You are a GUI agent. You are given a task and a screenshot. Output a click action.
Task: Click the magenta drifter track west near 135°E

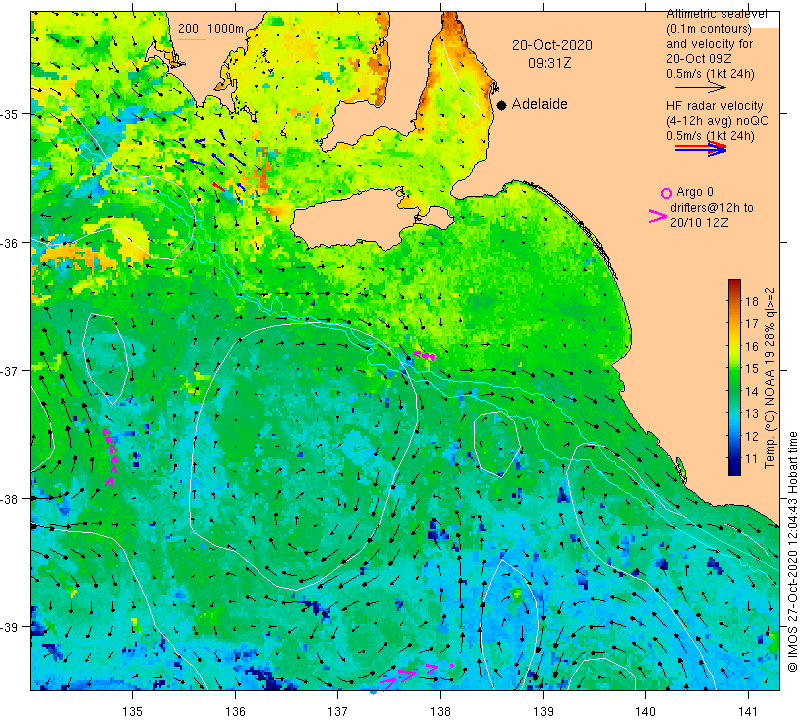click(x=110, y=457)
